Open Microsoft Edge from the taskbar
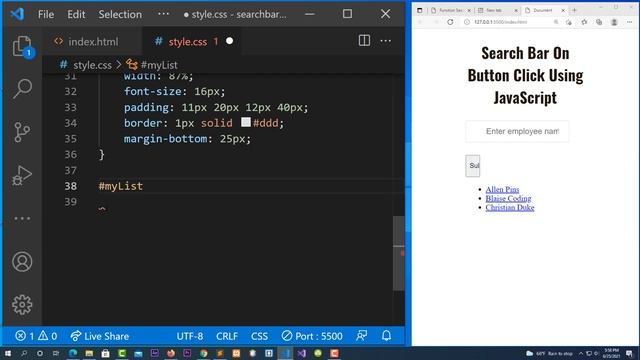 (x=73, y=353)
